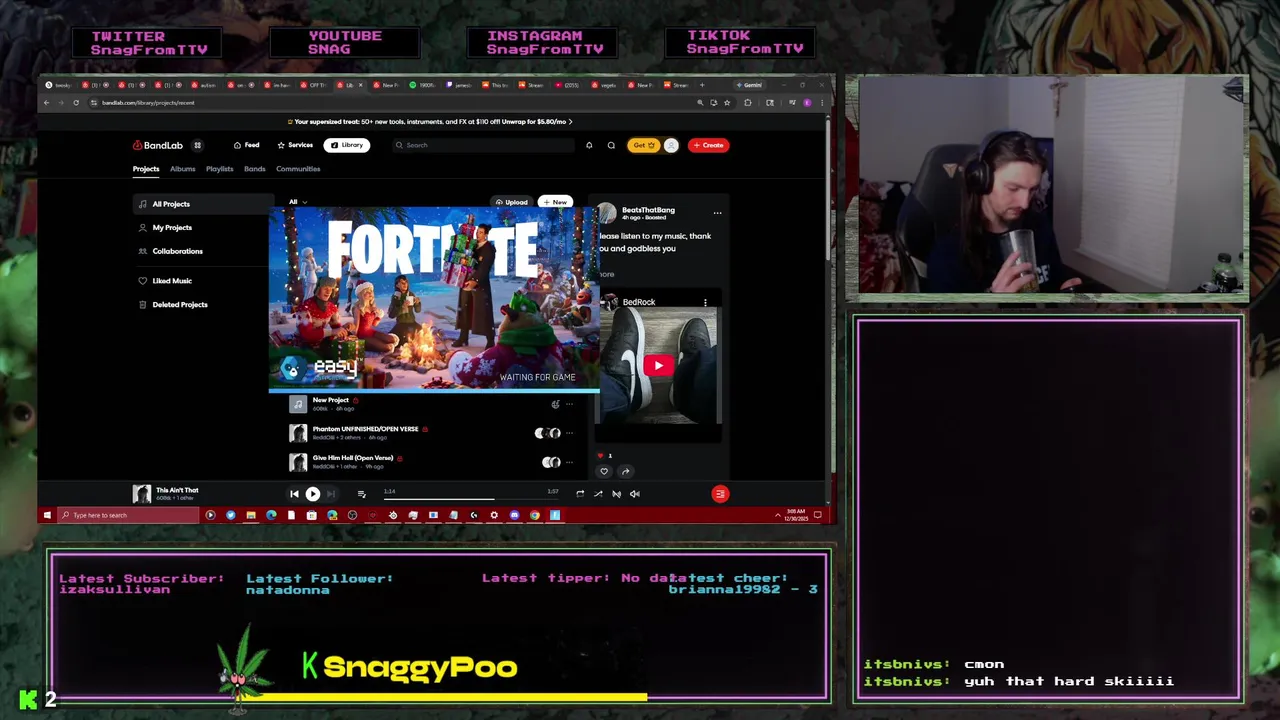This screenshot has height=720, width=1280.
Task: Go back in the browser
Action: pyautogui.click(x=46, y=102)
